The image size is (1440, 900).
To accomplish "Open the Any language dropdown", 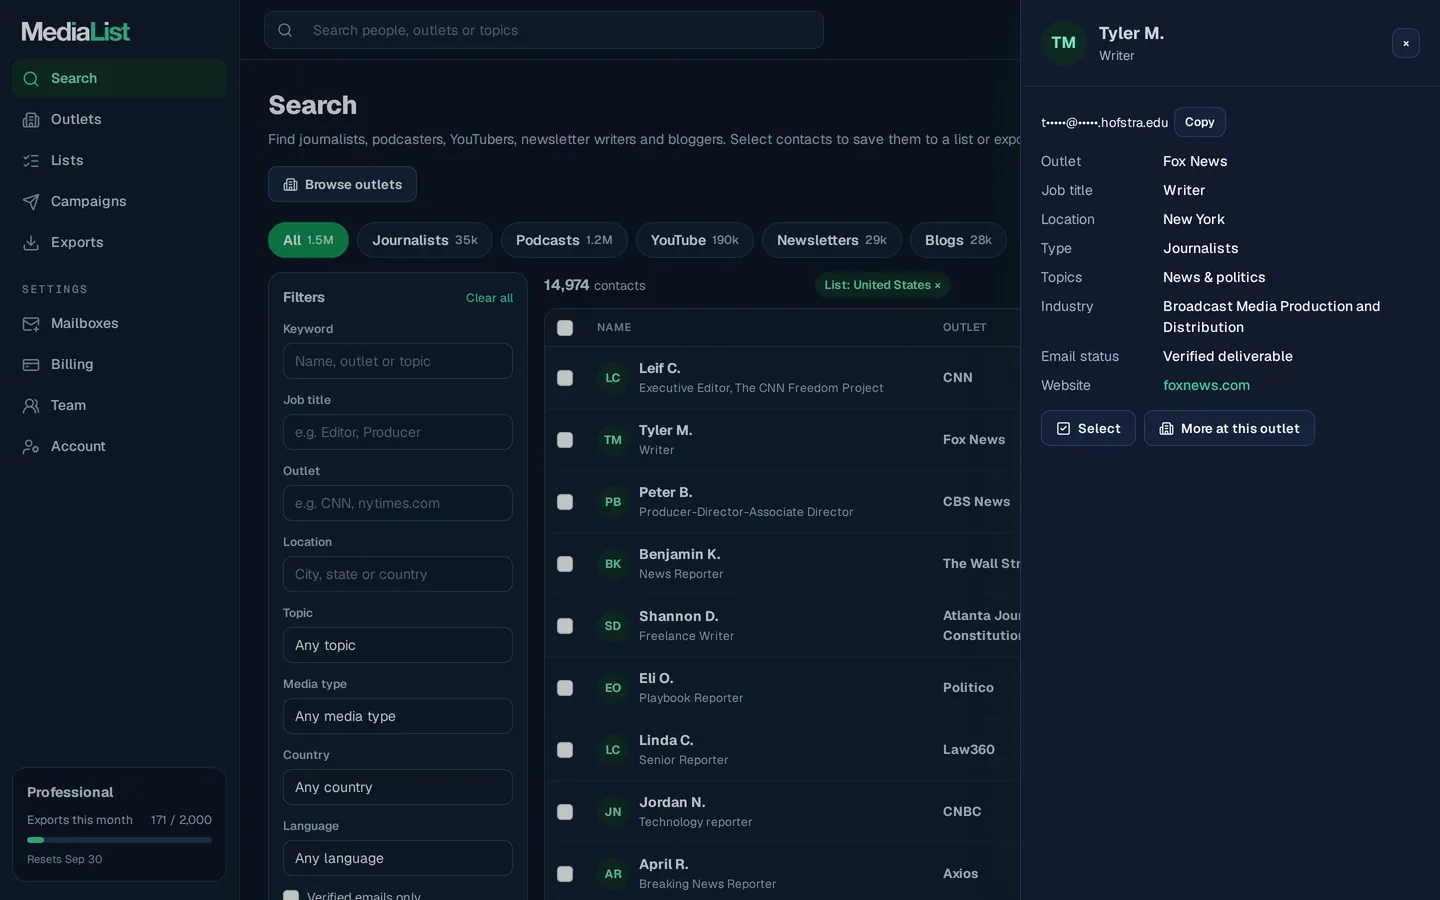I will tap(398, 858).
